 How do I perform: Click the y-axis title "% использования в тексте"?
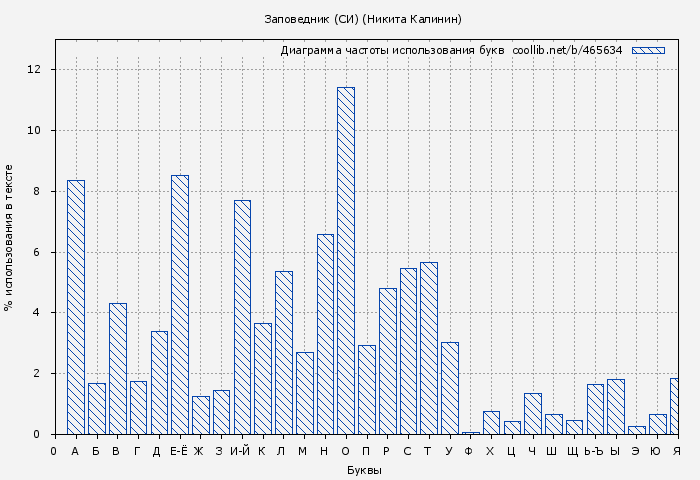tap(9, 238)
